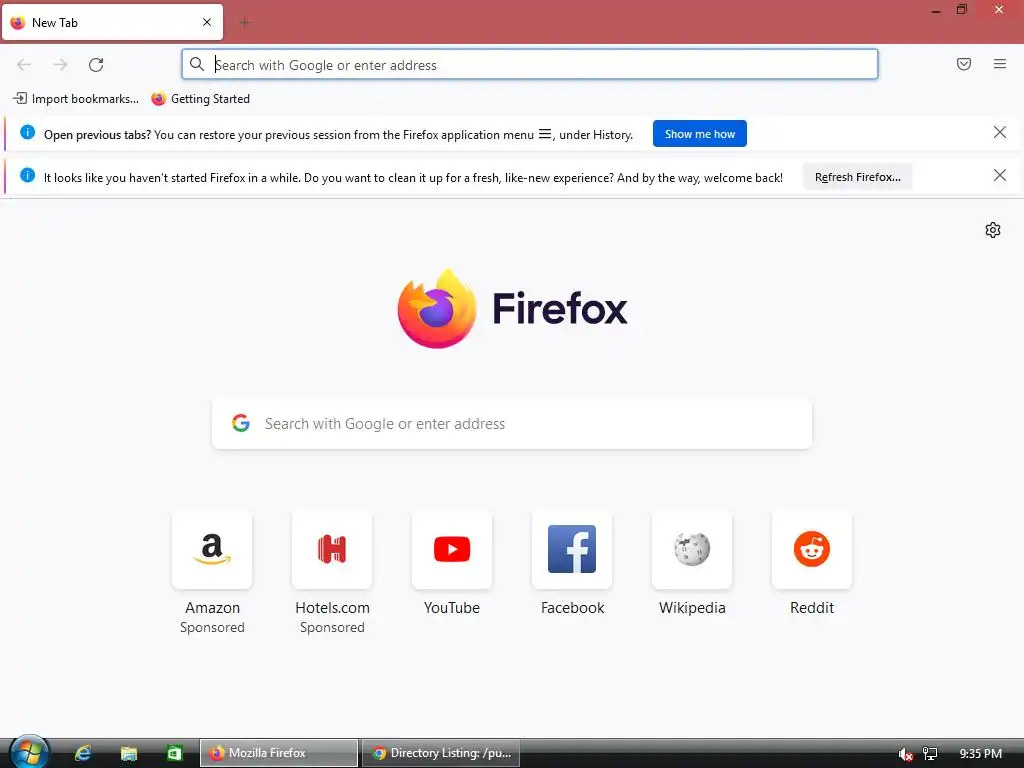Select the New Tab tab
This screenshot has width=1024, height=768.
point(112,22)
